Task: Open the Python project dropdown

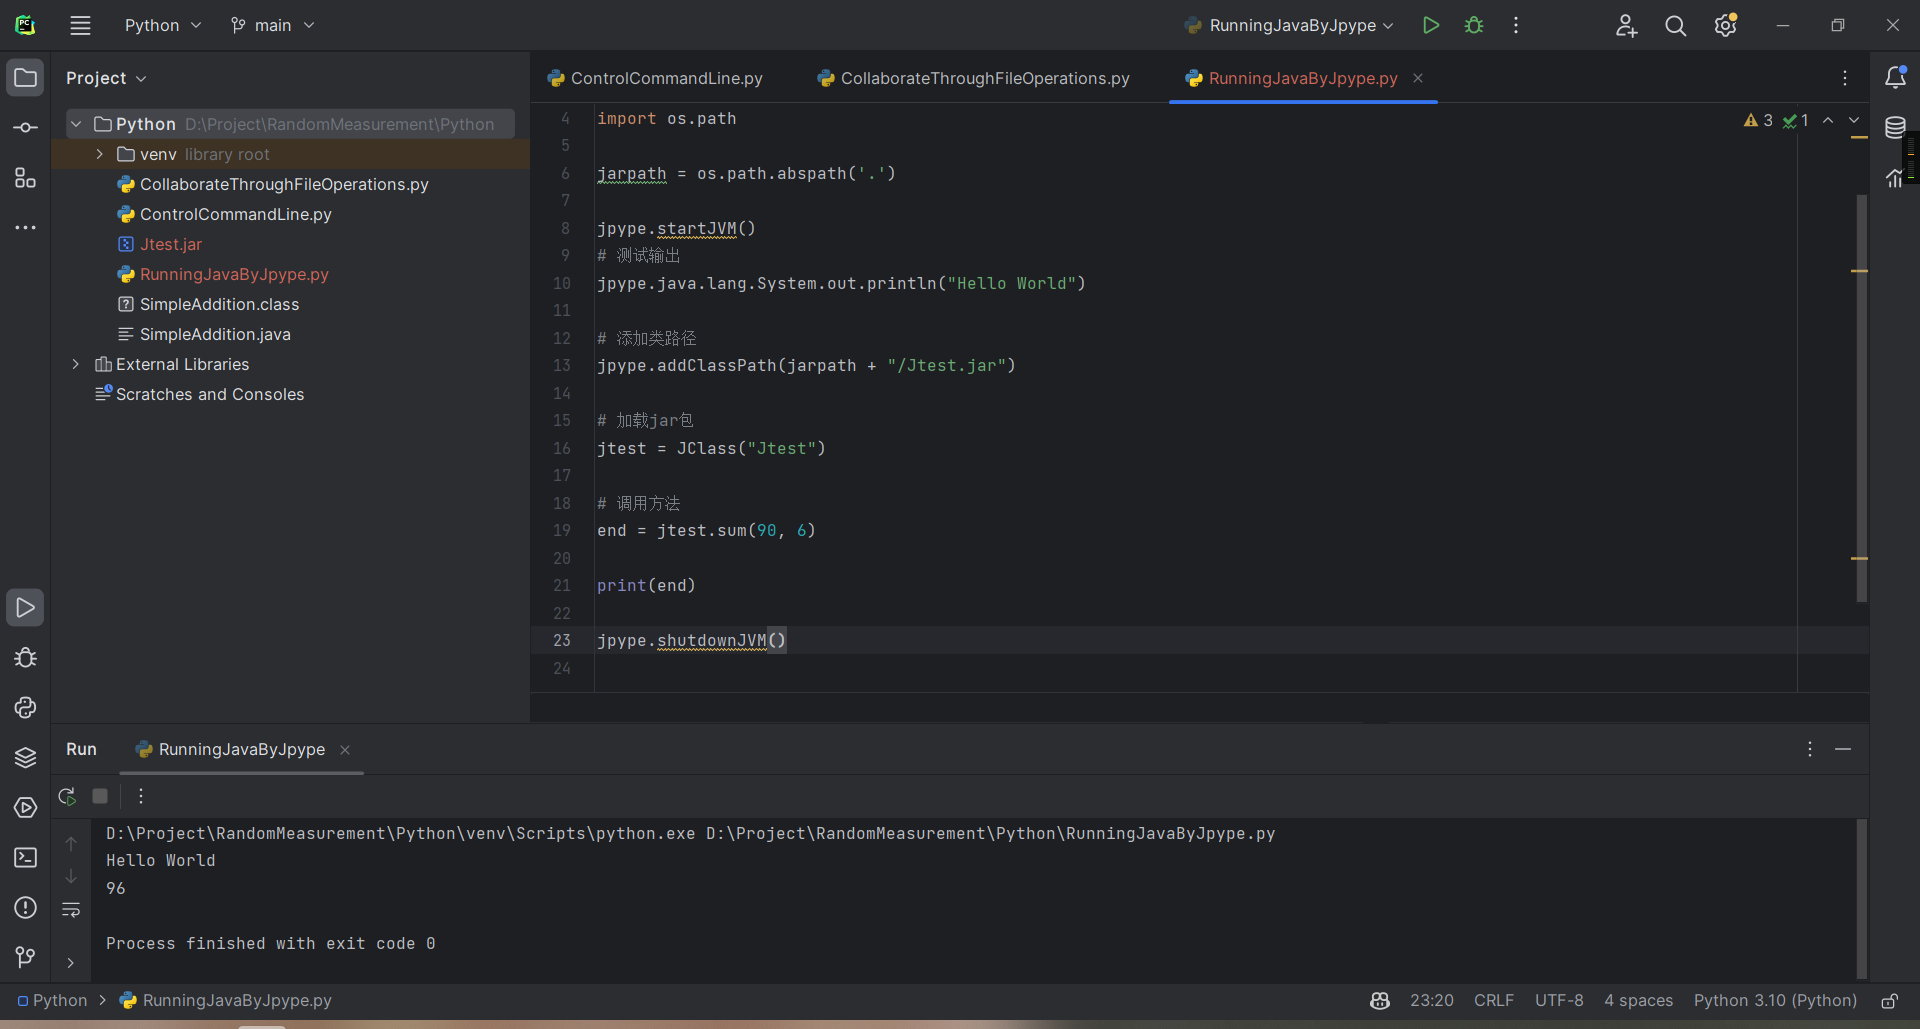Action: click(162, 26)
